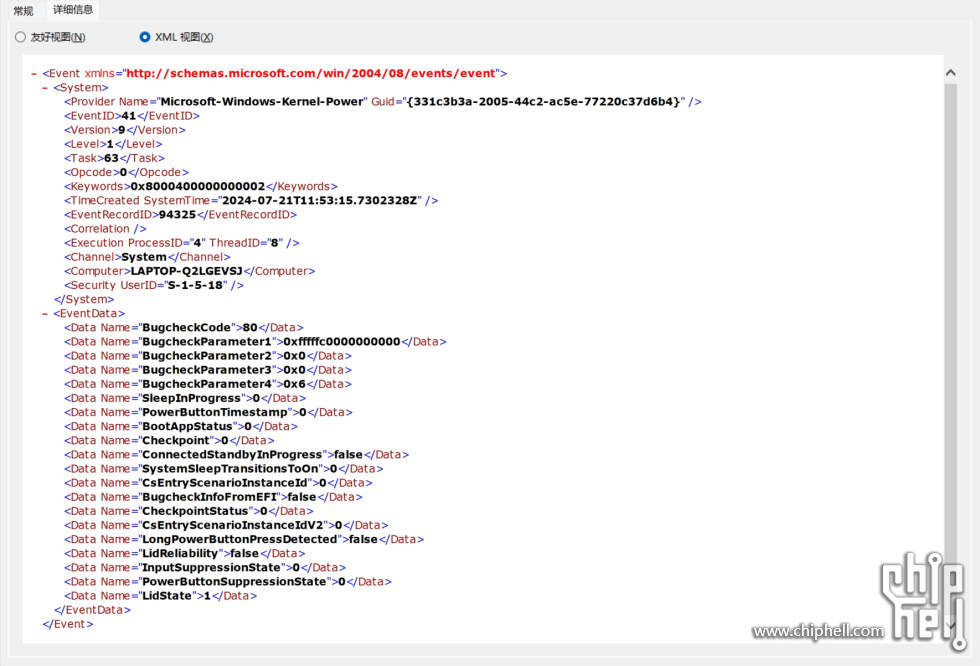Click the closing EventData tag
This screenshot has width=980, height=666.
(92, 610)
